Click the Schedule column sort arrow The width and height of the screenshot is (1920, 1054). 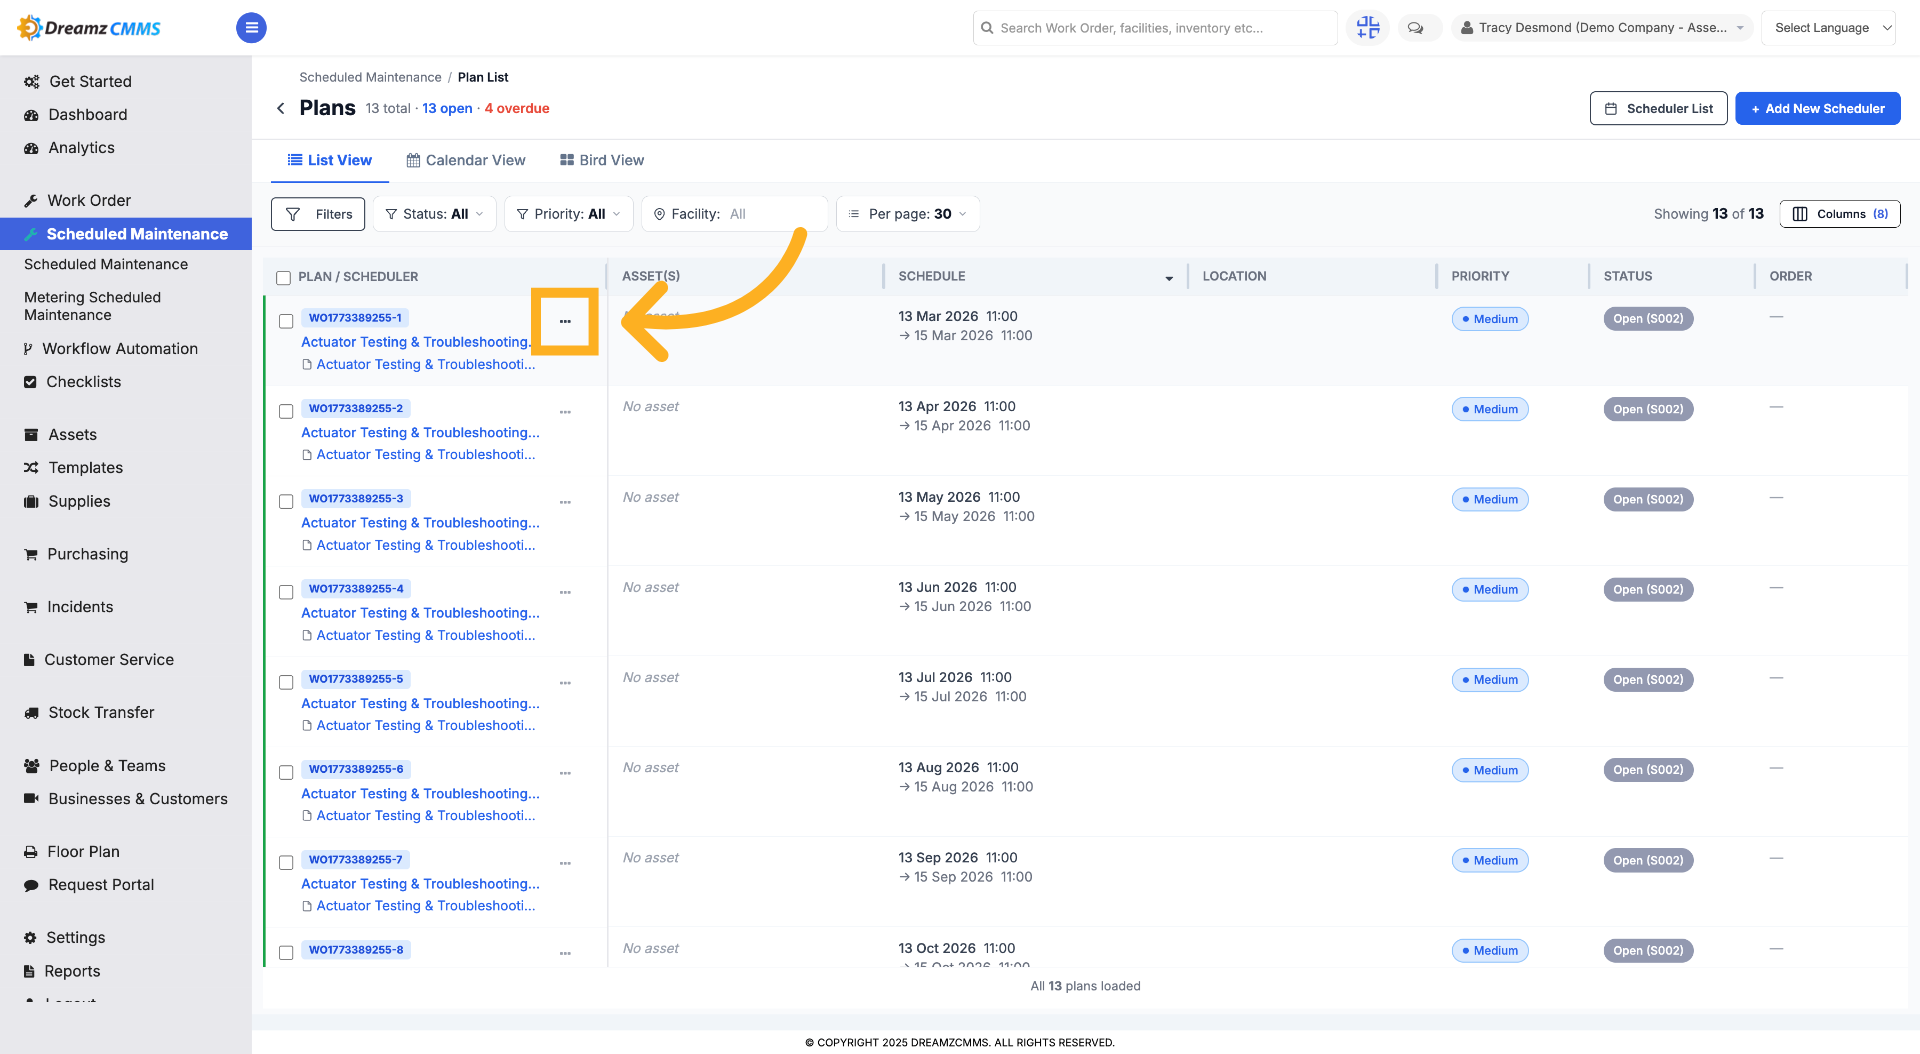pos(1169,278)
